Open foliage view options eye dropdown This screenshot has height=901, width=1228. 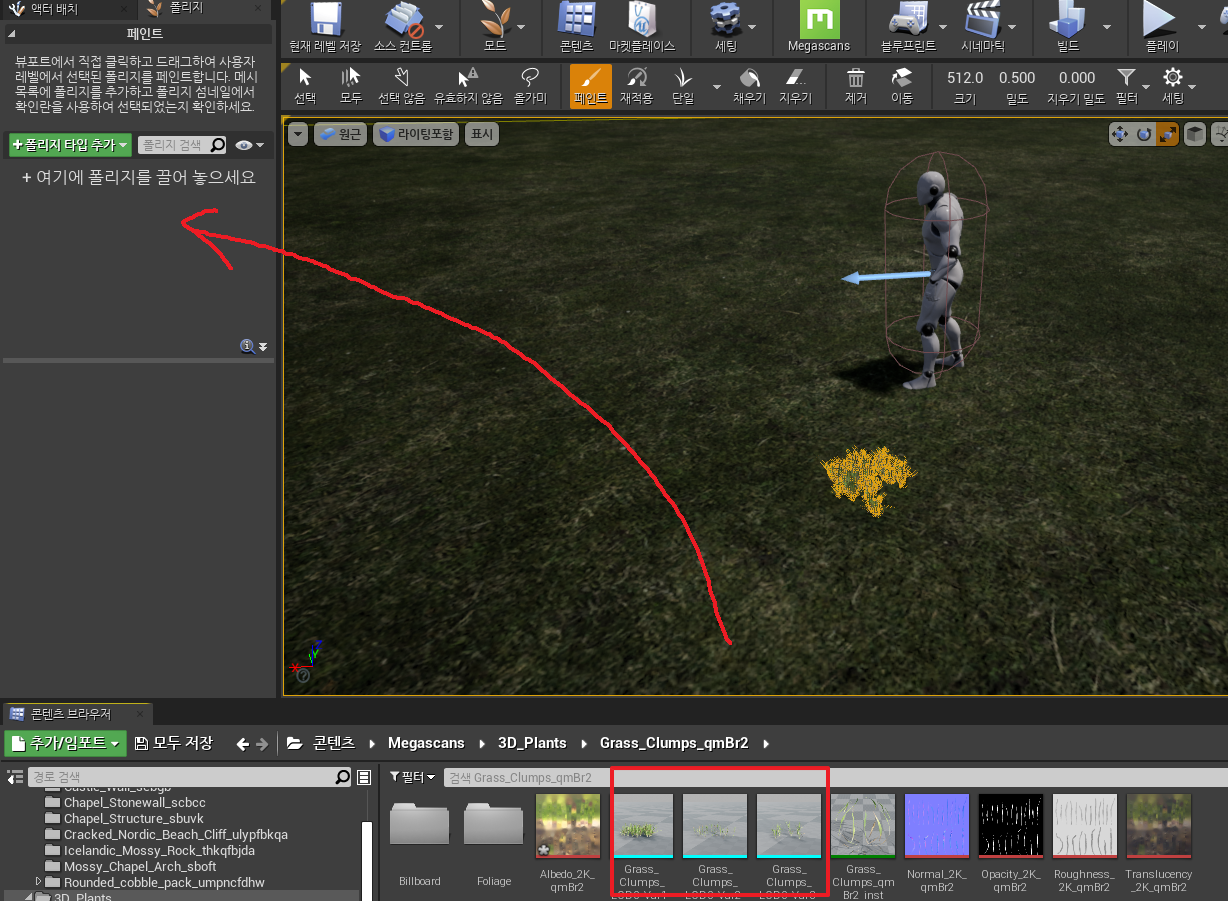click(249, 146)
